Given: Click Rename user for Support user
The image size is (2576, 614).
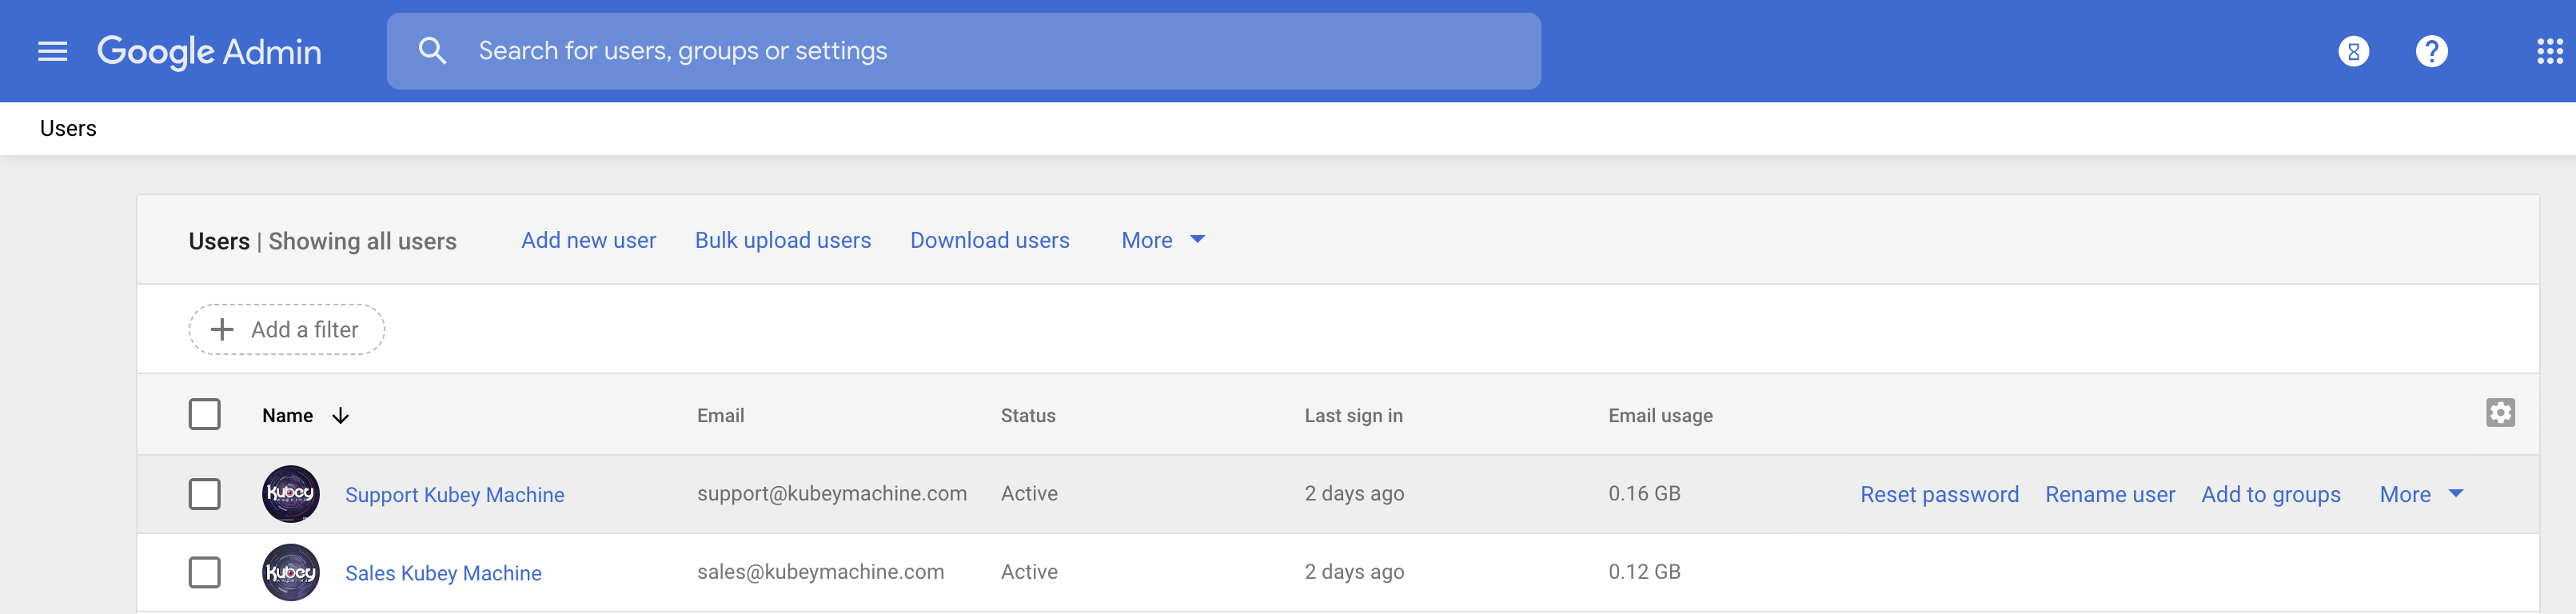Looking at the screenshot, I should (x=2110, y=494).
